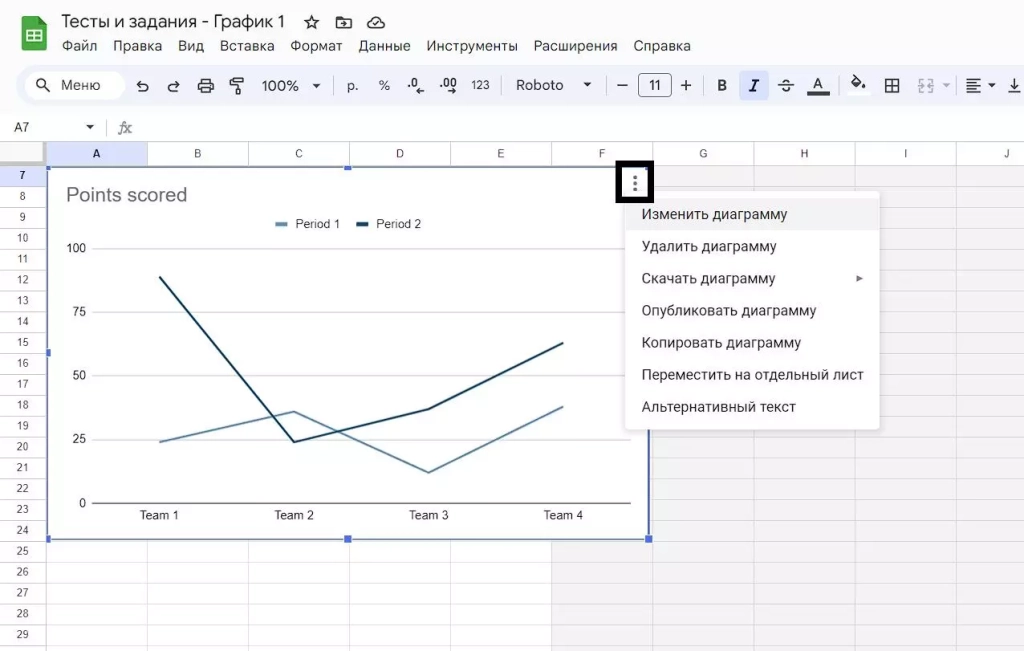This screenshot has height=651, width=1024.
Task: Open the borders grid icon
Action: pos(892,86)
